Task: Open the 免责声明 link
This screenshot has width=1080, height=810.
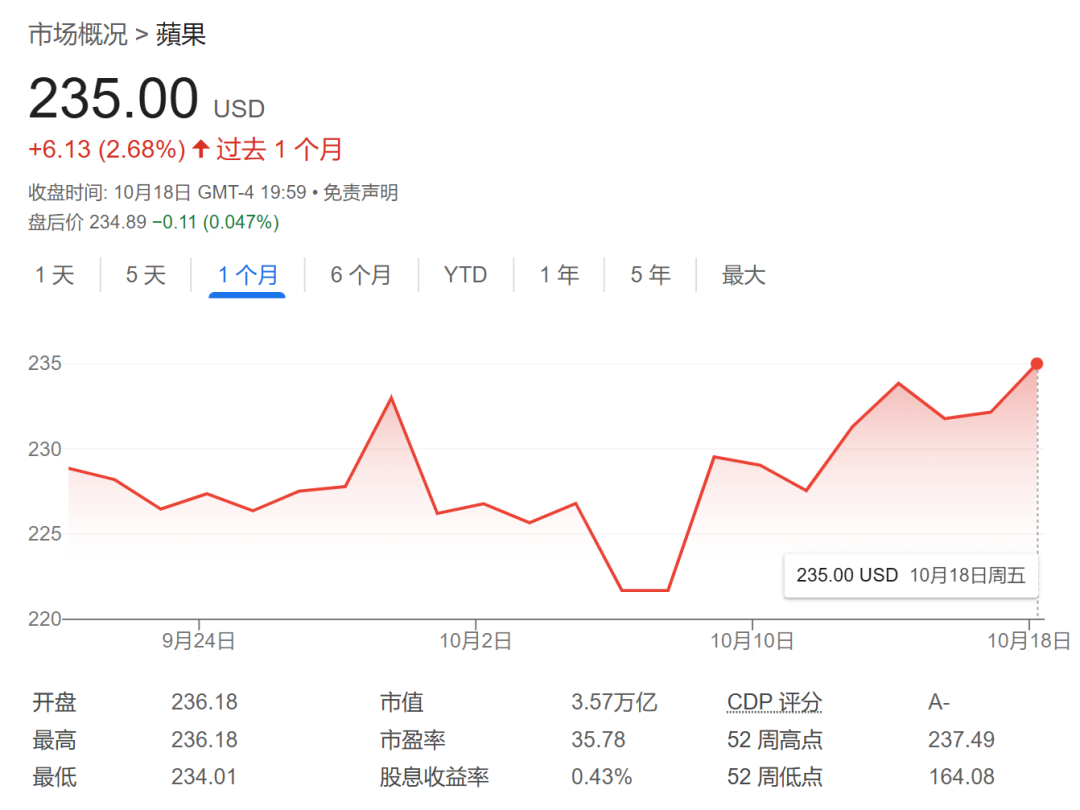Action: point(361,193)
